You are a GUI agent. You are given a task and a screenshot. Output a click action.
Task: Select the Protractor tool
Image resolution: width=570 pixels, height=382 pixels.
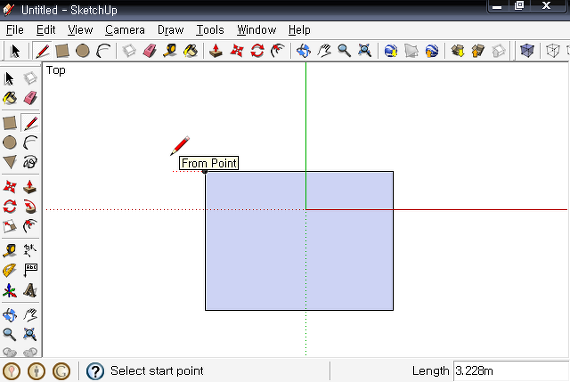[10, 270]
